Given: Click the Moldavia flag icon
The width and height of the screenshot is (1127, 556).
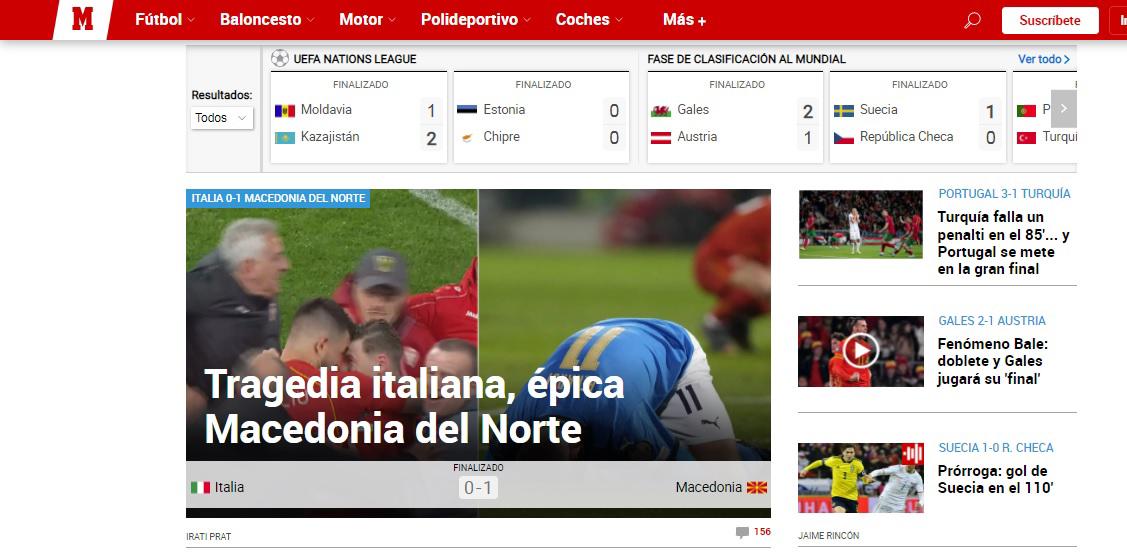Looking at the screenshot, I should point(285,111).
